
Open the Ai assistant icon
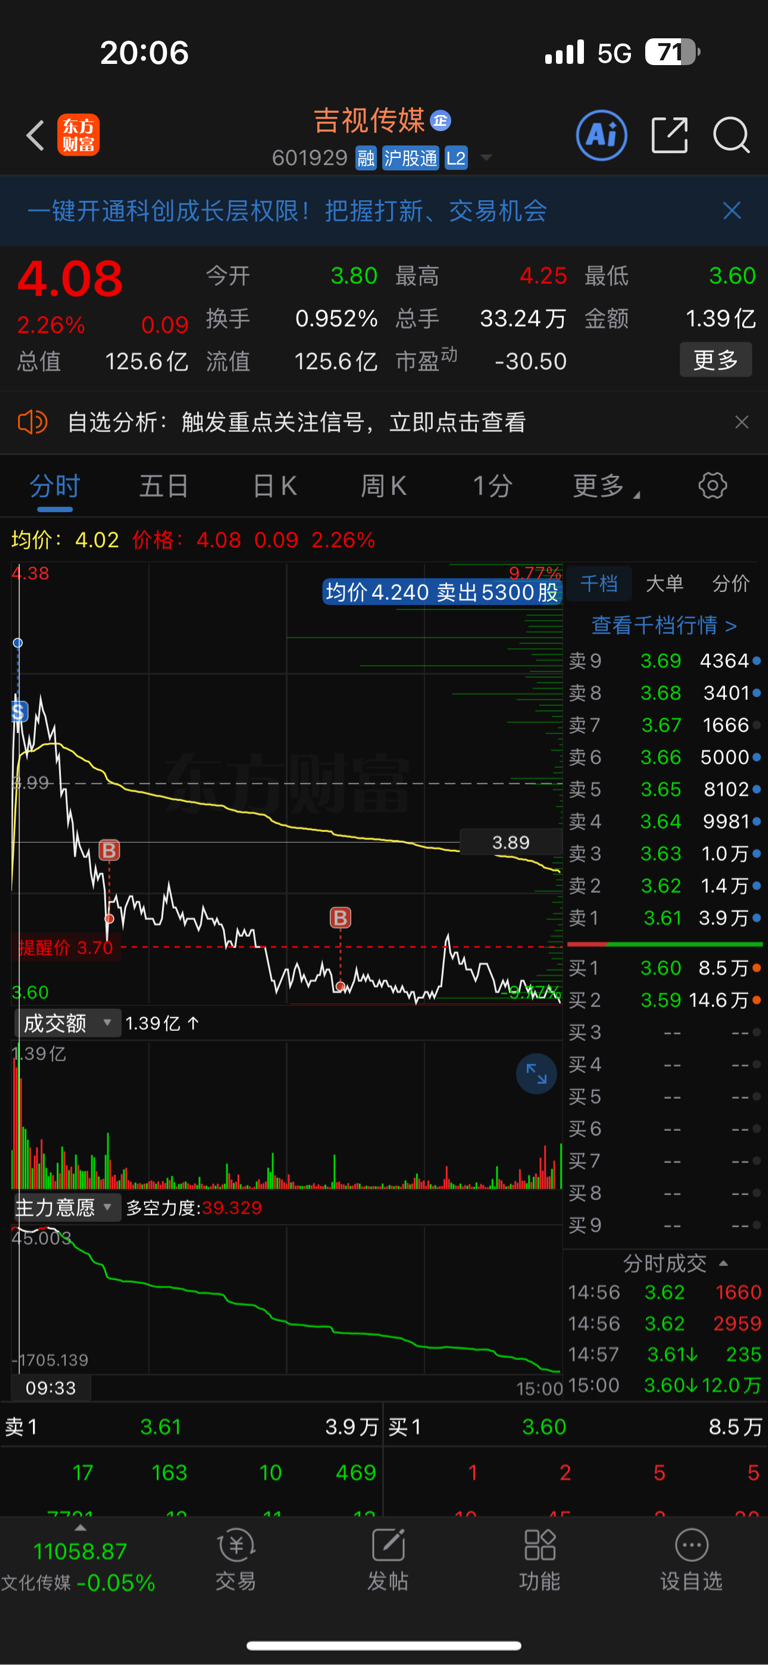602,135
